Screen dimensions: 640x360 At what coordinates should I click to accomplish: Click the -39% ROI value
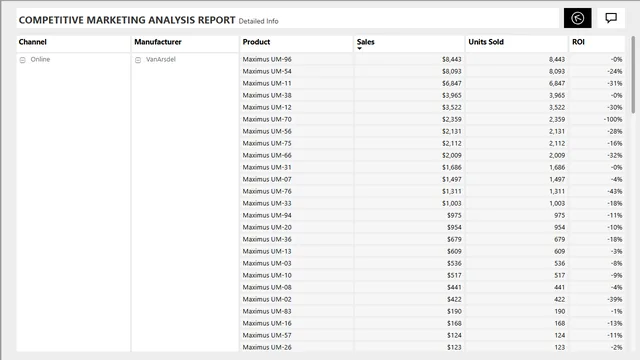[615, 299]
